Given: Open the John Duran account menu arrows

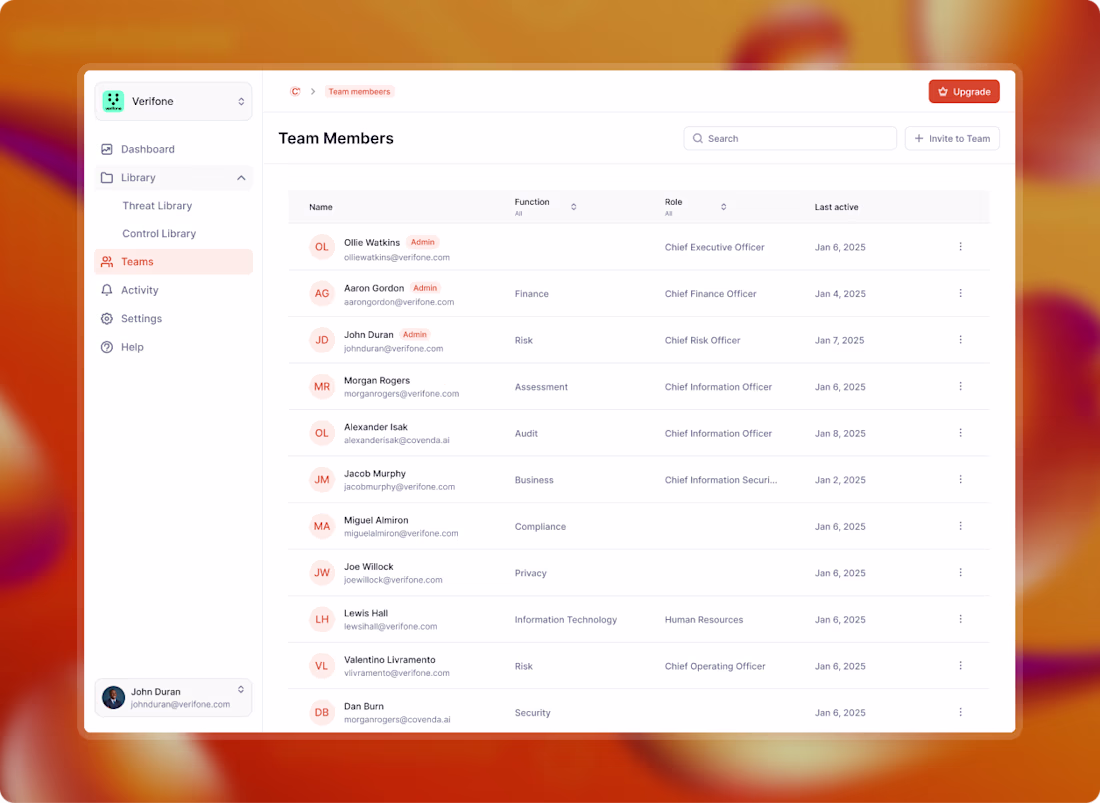Looking at the screenshot, I should pos(241,690).
